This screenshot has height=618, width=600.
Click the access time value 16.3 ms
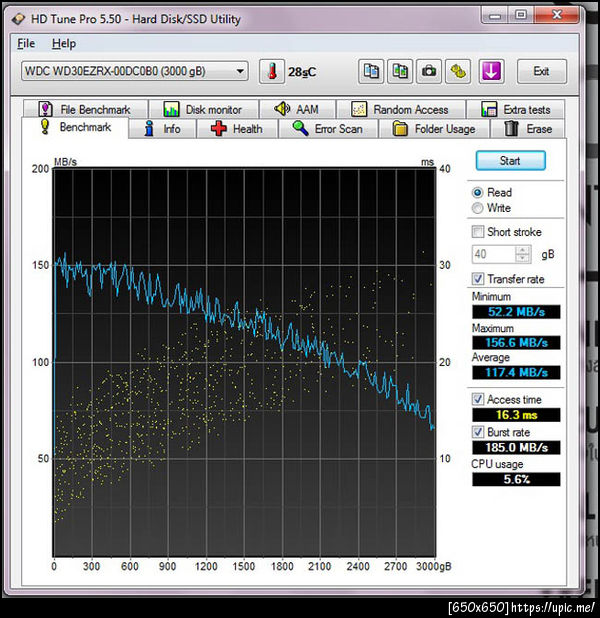click(x=516, y=415)
